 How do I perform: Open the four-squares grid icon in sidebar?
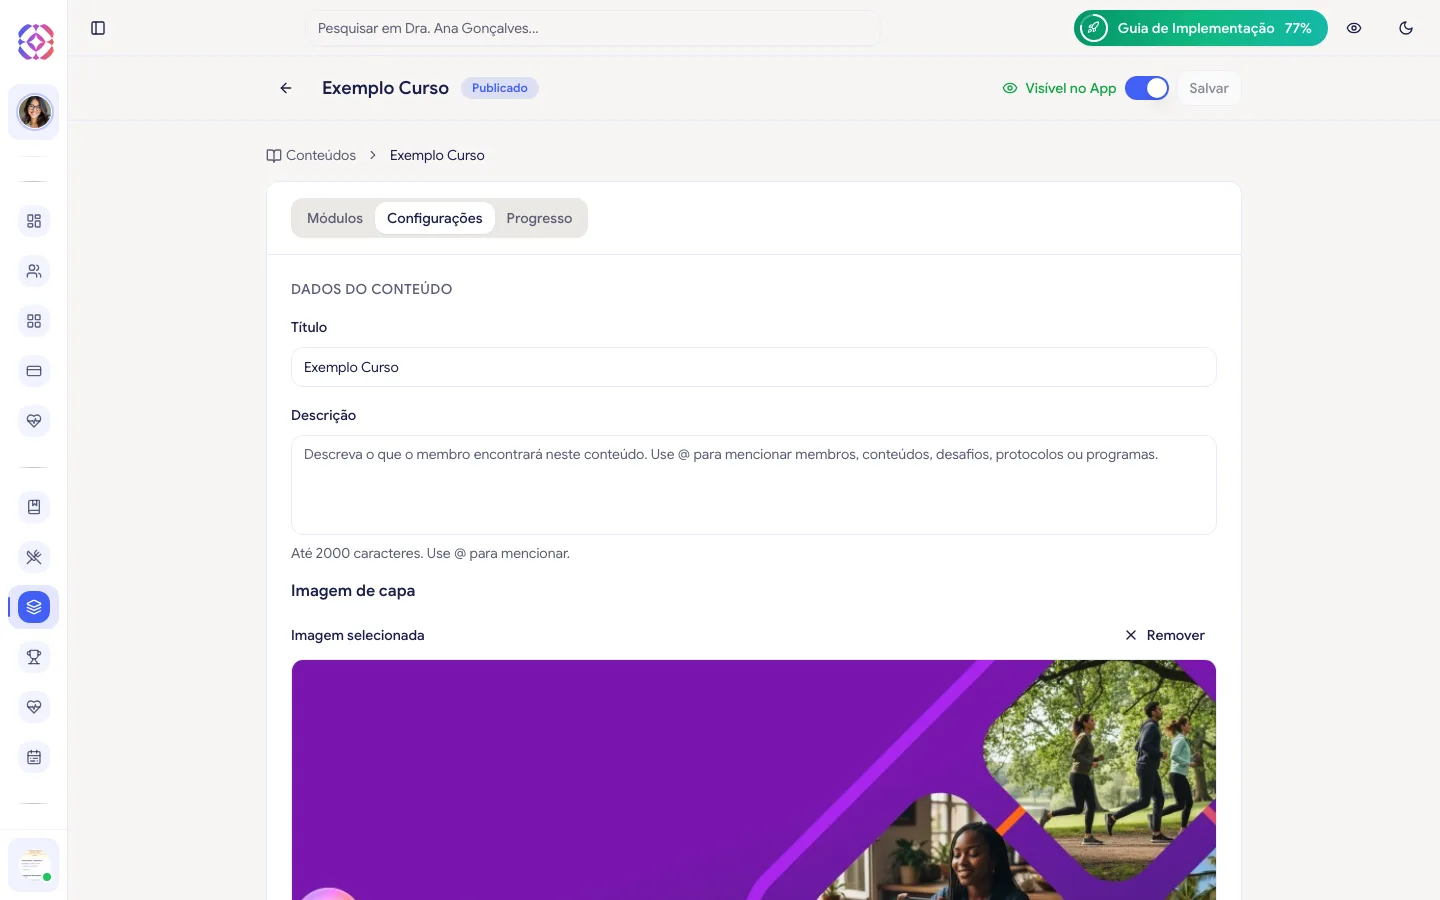tap(34, 321)
